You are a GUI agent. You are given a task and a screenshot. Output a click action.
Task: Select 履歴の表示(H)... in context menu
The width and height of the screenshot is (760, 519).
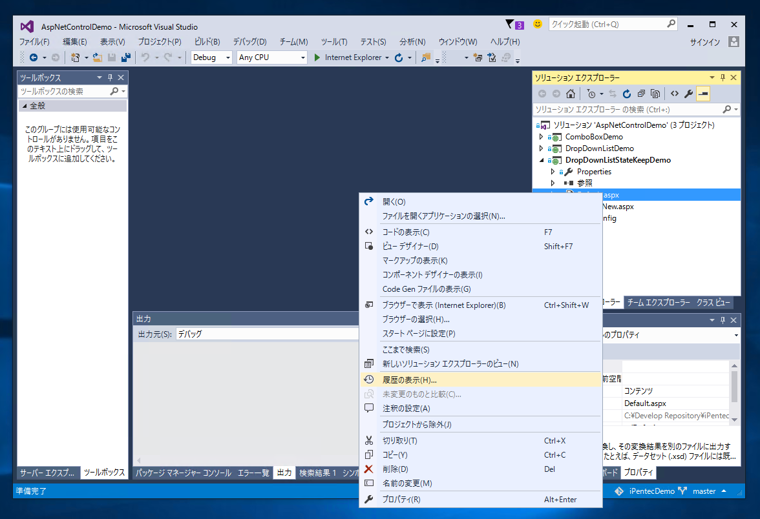coord(480,380)
